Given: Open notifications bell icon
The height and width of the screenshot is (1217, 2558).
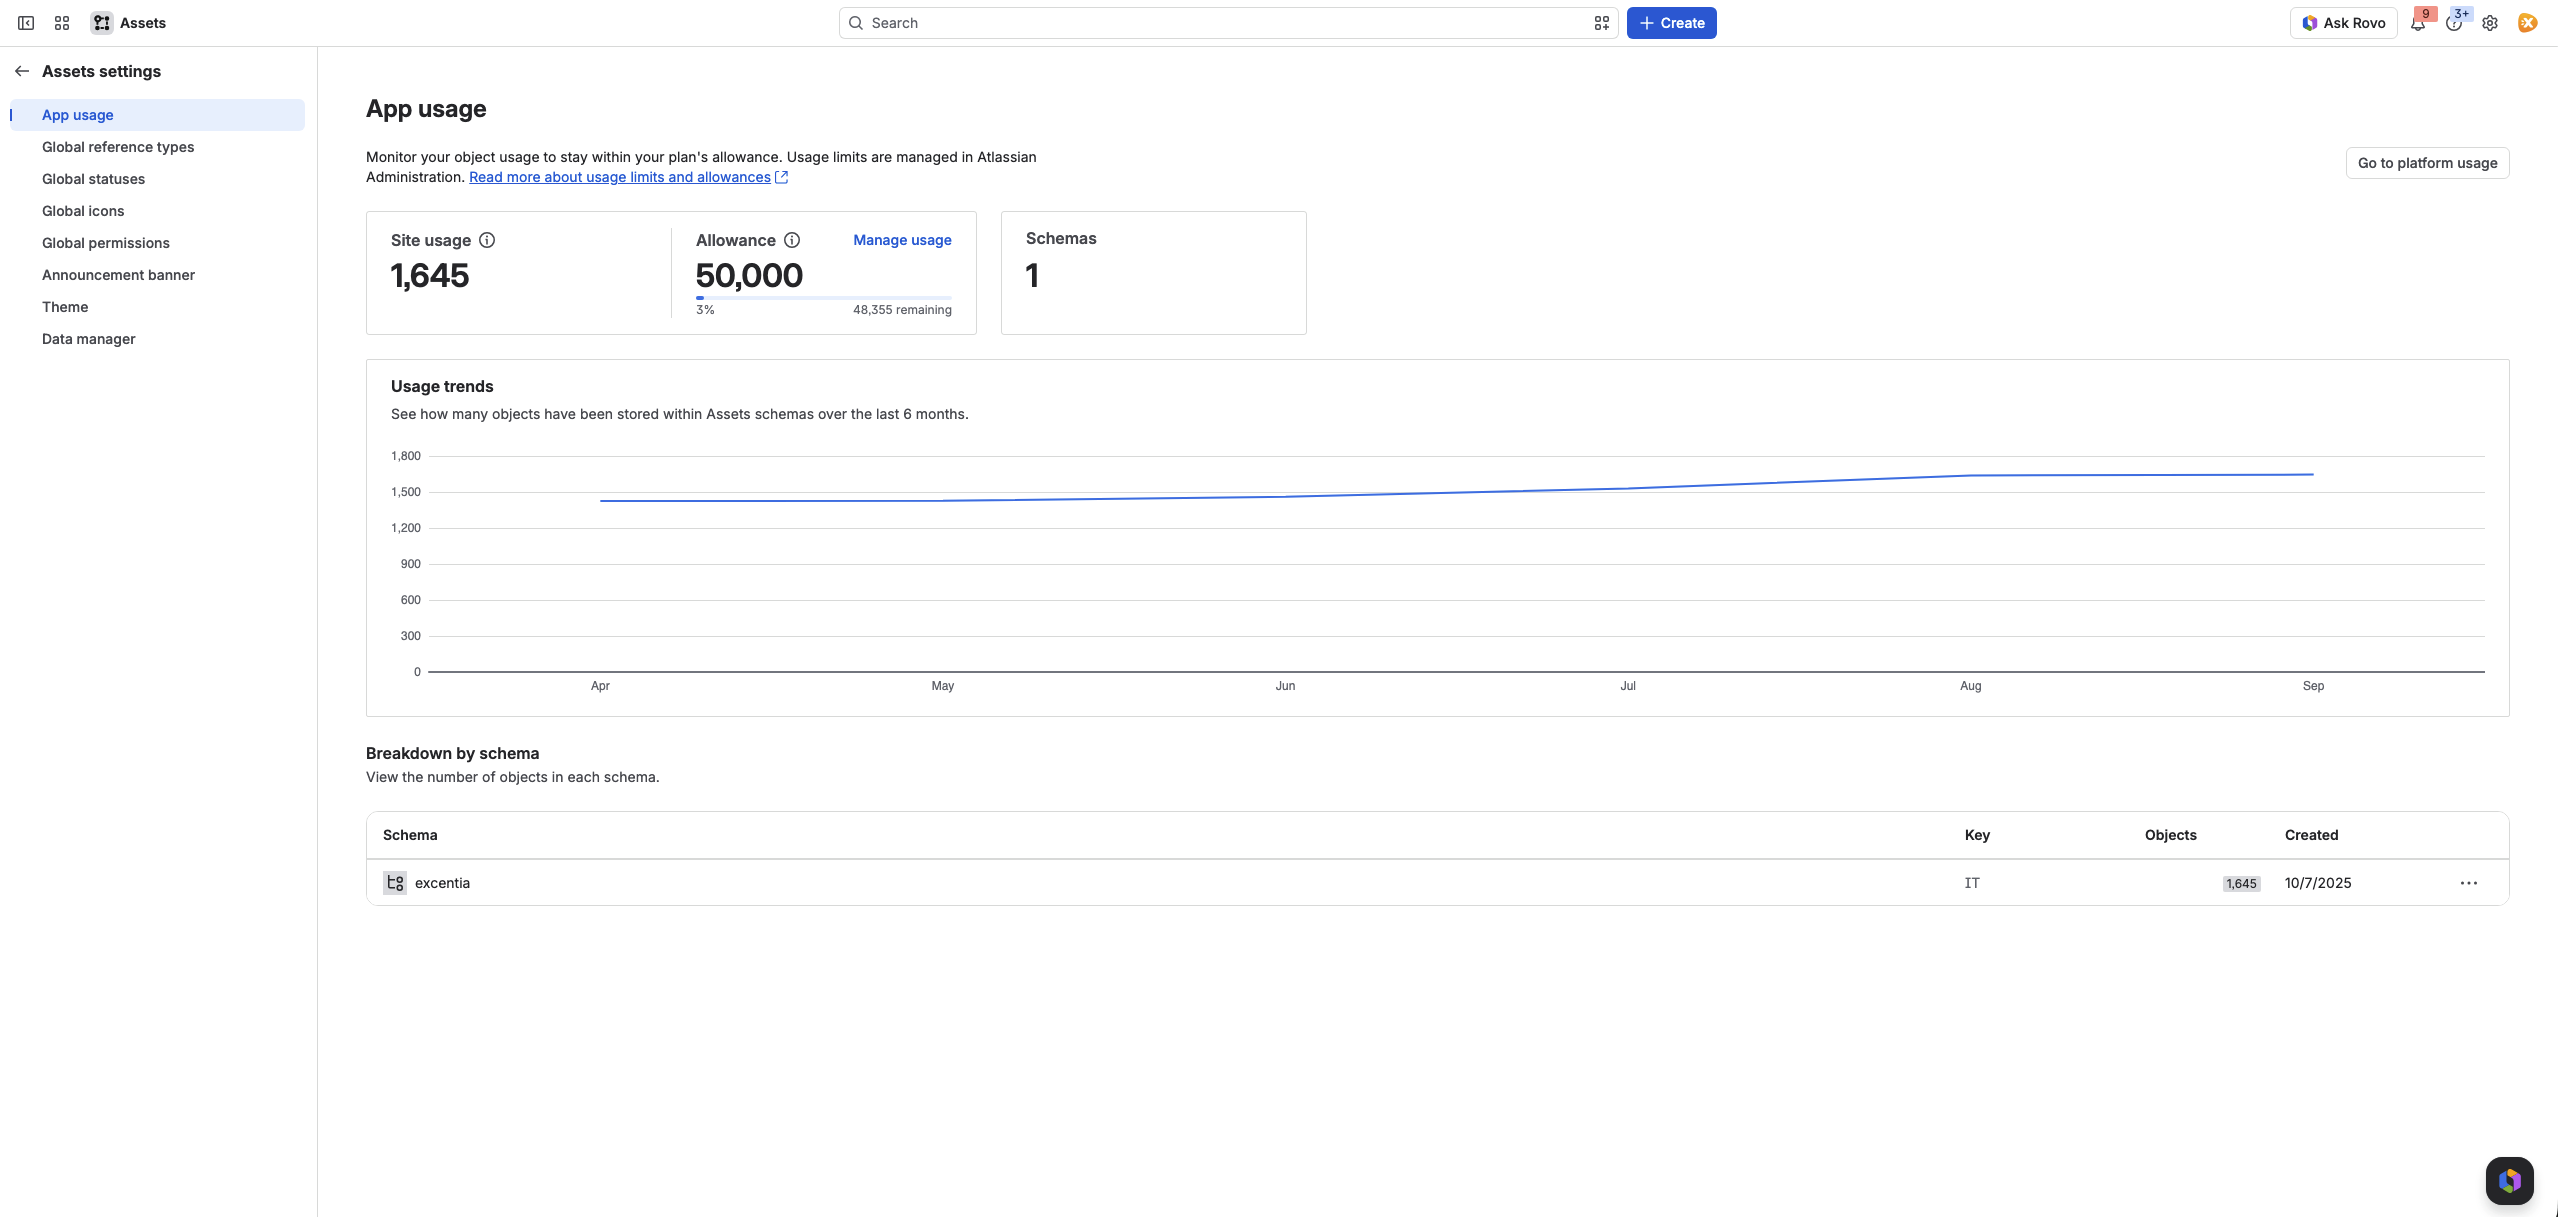Looking at the screenshot, I should 2418,23.
